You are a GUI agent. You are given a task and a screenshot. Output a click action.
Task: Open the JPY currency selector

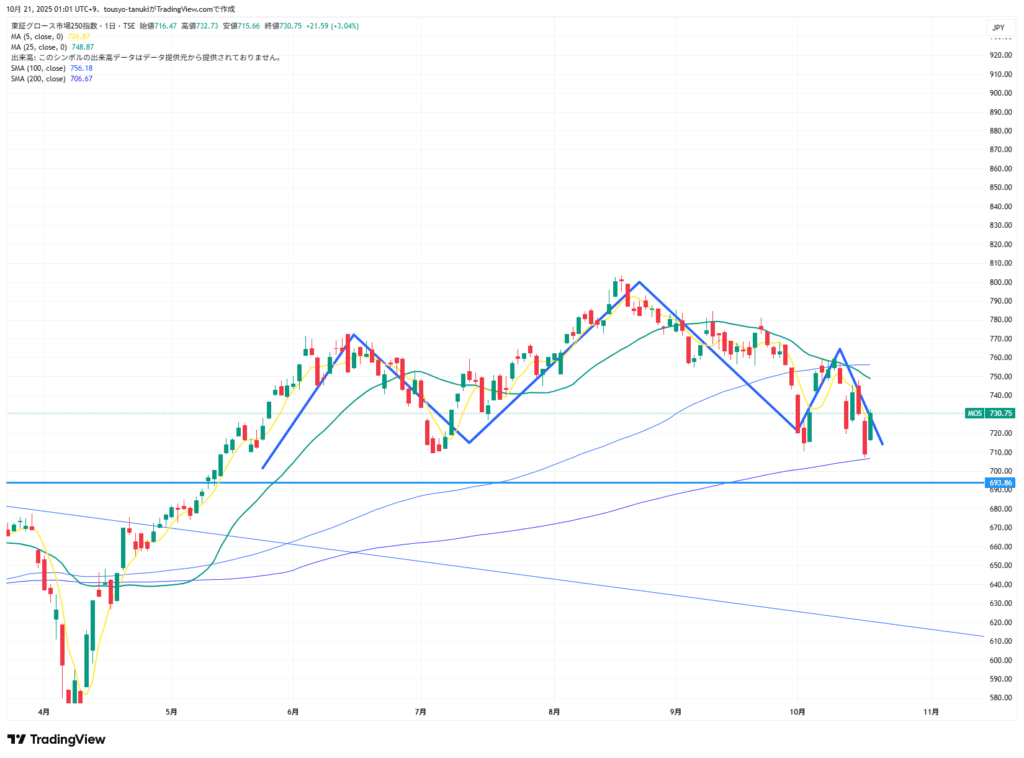tap(998, 27)
